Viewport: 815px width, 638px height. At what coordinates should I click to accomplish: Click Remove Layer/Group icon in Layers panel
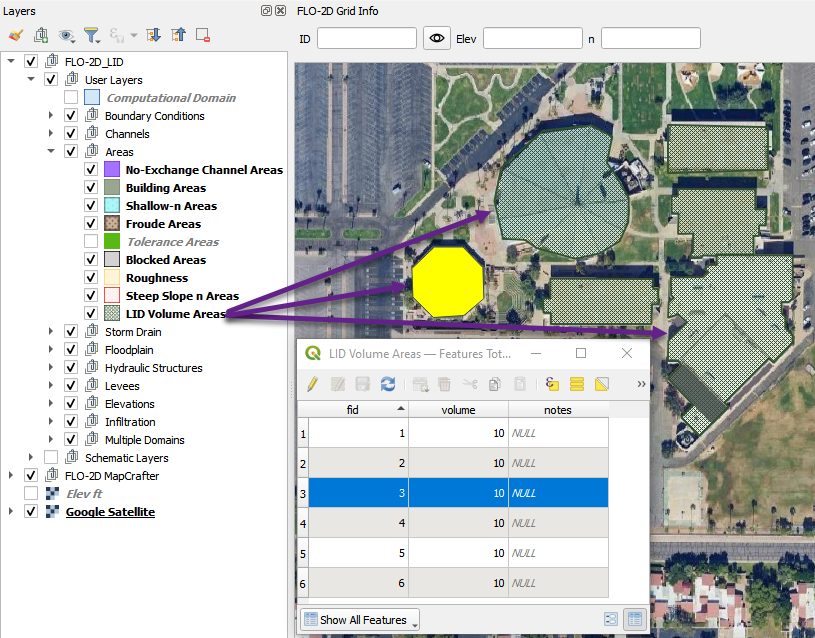pos(203,35)
